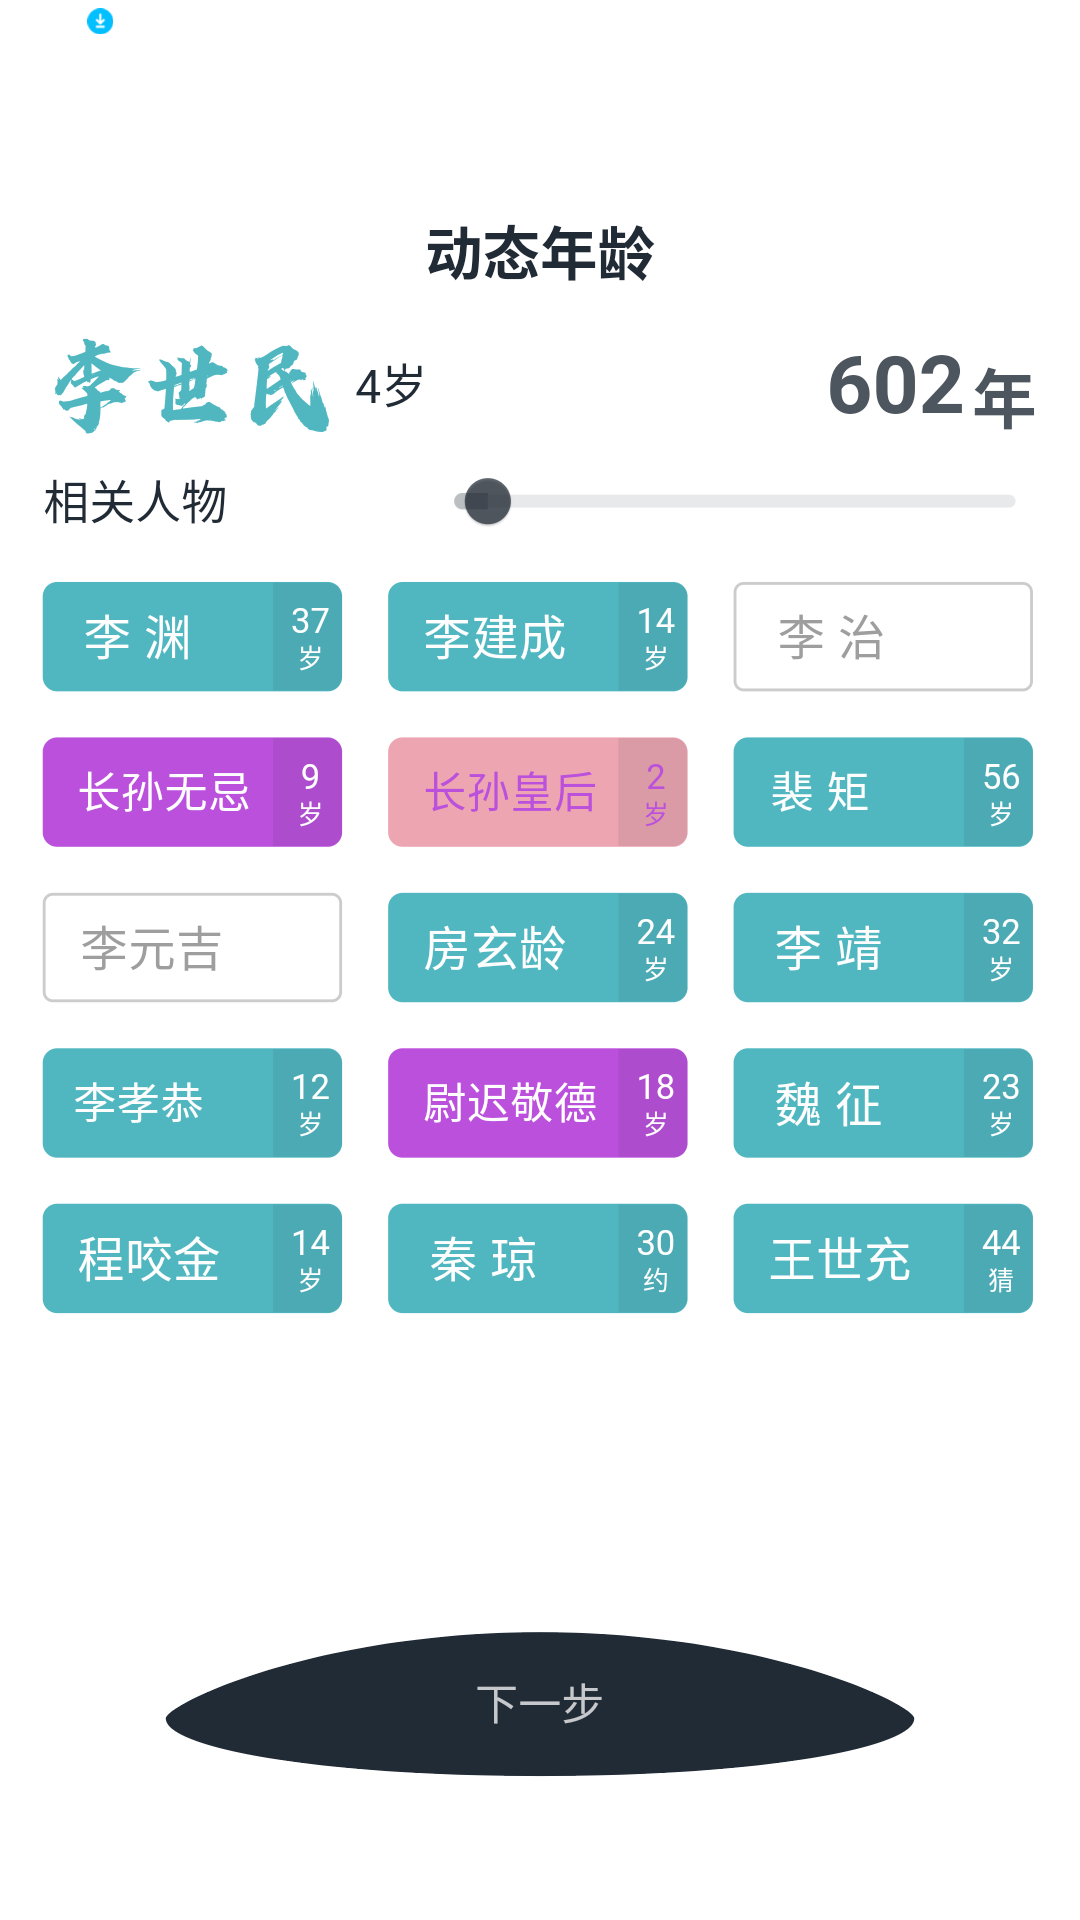Select the 李渊 person card
1080x1920 pixels.
click(192, 637)
